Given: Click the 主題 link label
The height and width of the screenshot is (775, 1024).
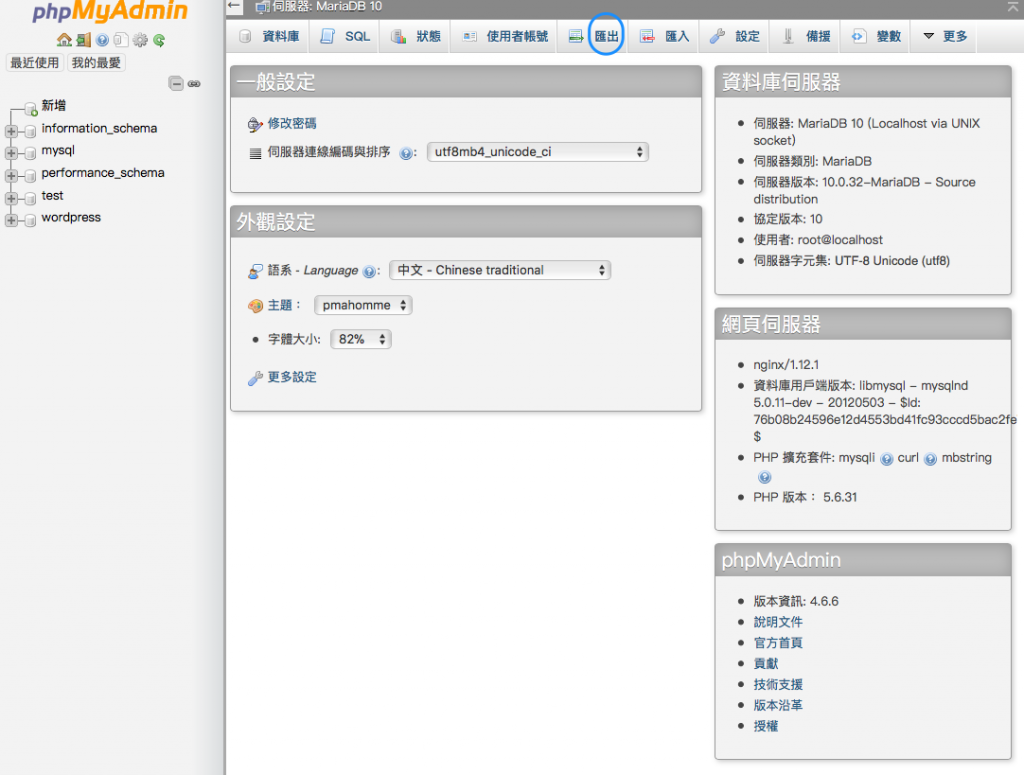Looking at the screenshot, I should (280, 305).
